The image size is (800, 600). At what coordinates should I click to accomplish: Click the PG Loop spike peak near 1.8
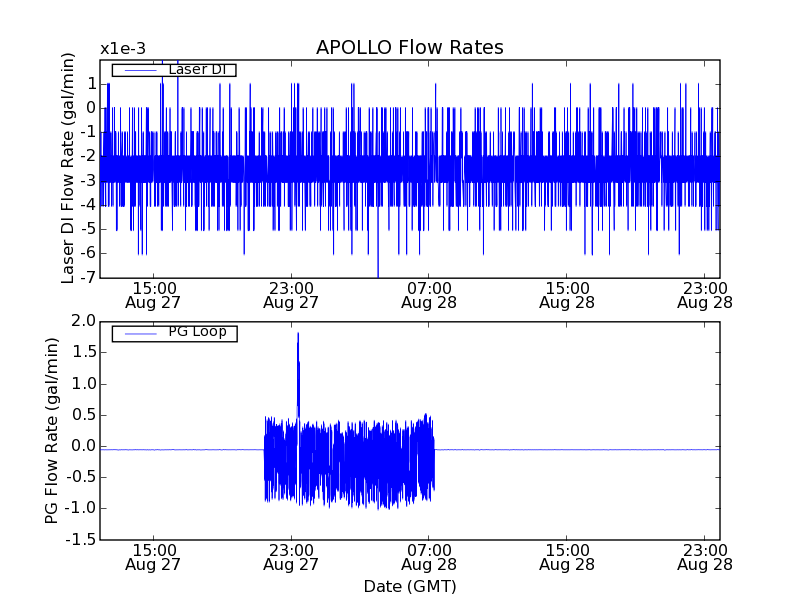(298, 335)
